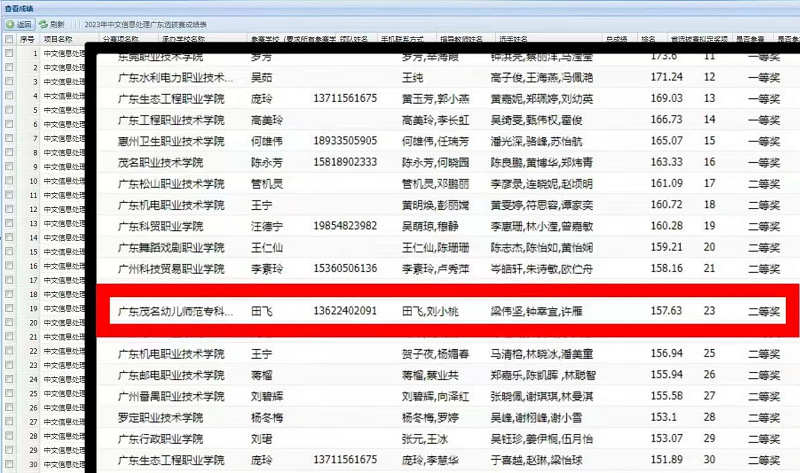Image resolution: width=800 pixels, height=473 pixels.
Task: Click instructor names 刘碧辉,向泽红
Action: 435,396
